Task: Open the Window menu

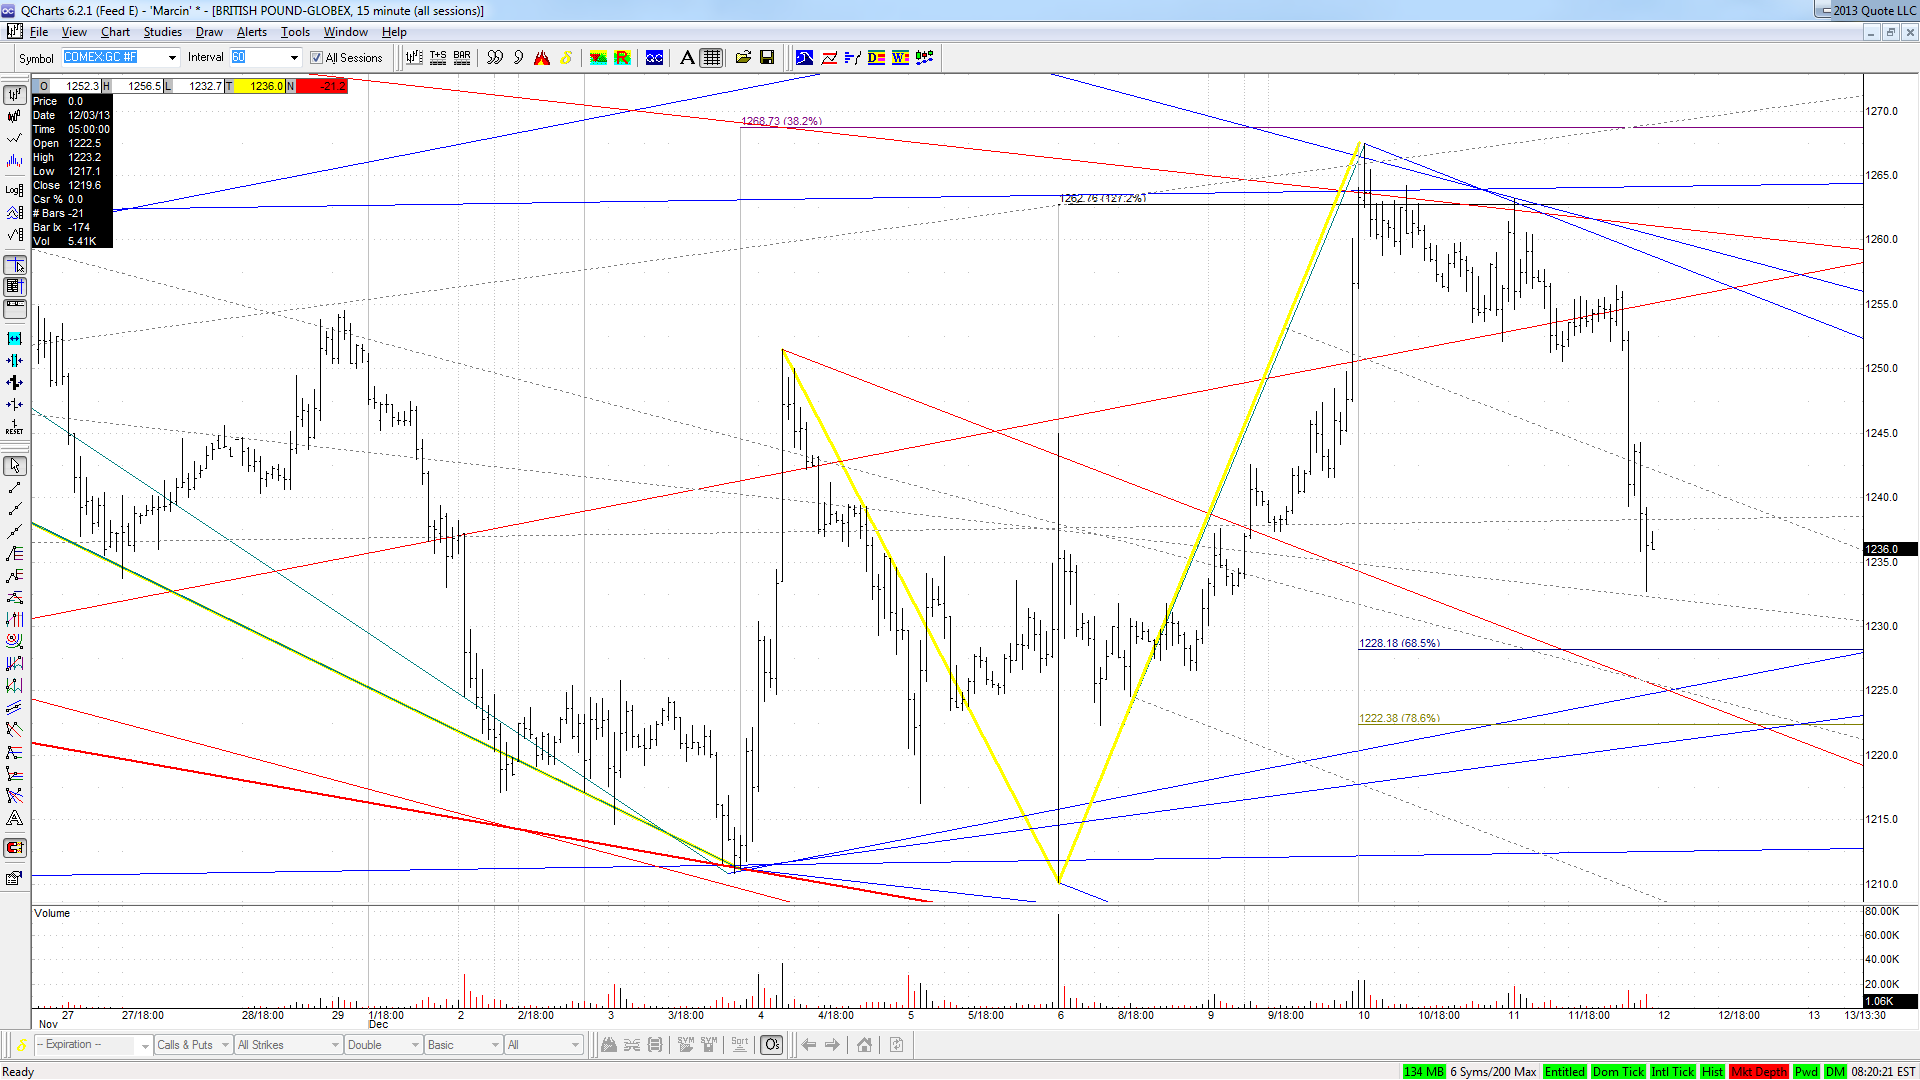Action: pos(345,32)
